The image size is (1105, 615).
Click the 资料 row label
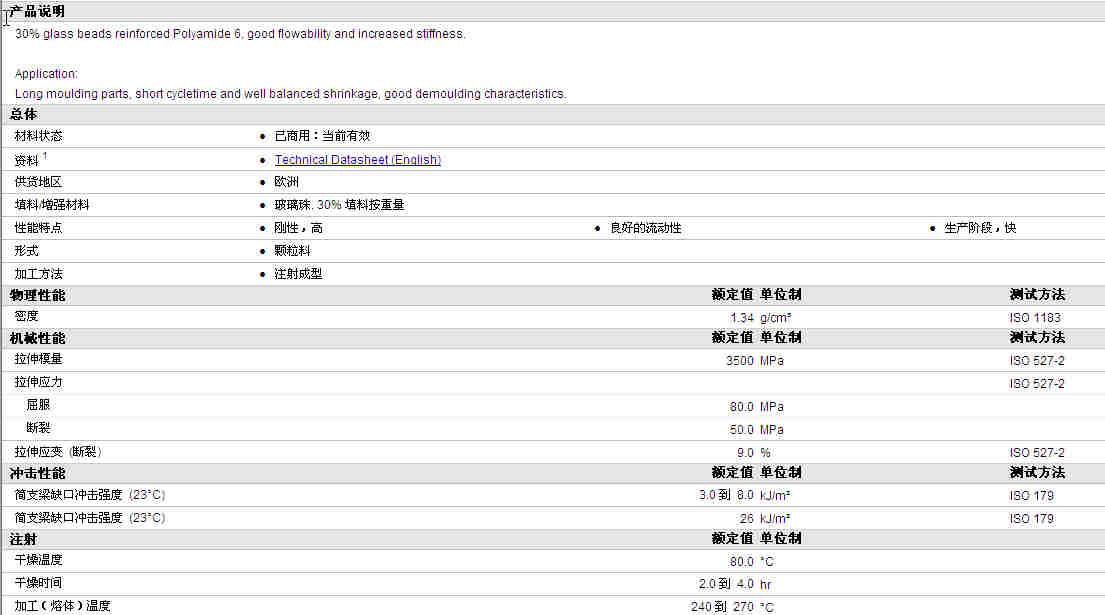(x=27, y=160)
